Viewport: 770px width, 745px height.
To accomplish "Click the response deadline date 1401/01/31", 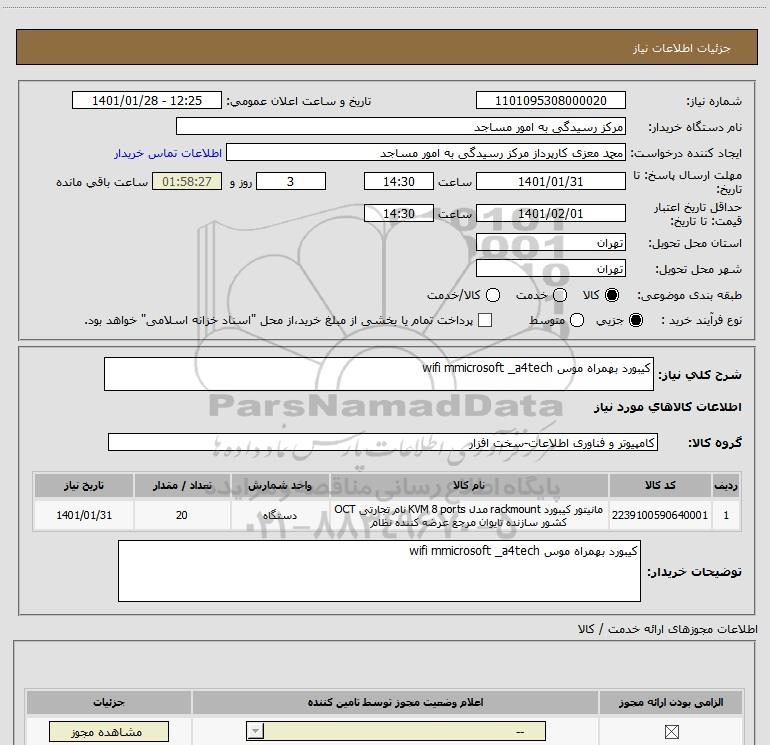I will coord(550,181).
